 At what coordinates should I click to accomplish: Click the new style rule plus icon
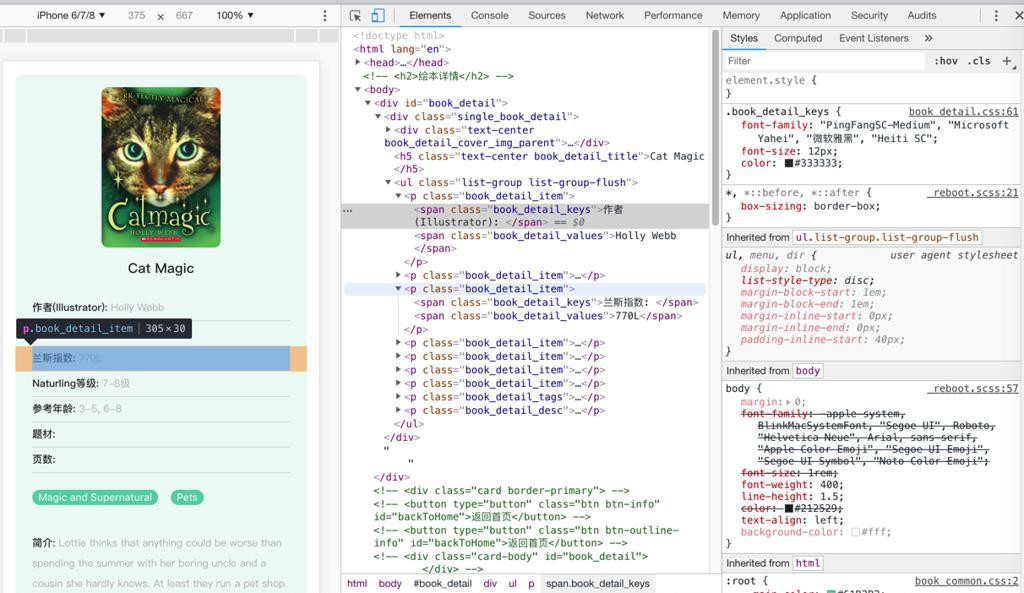(1007, 61)
